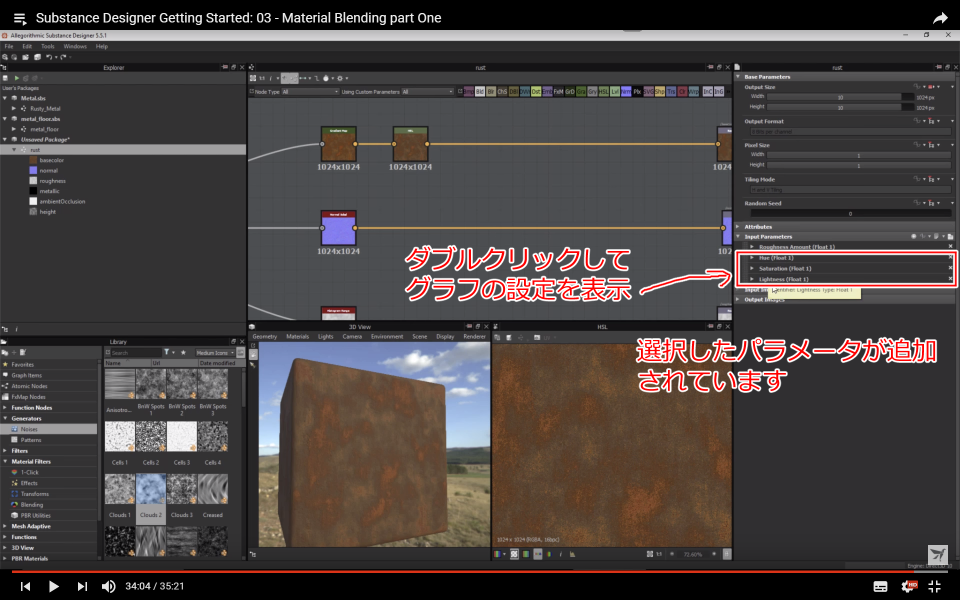Open the Library filter funnel icon
Image resolution: width=960 pixels, height=600 pixels.
tap(167, 353)
